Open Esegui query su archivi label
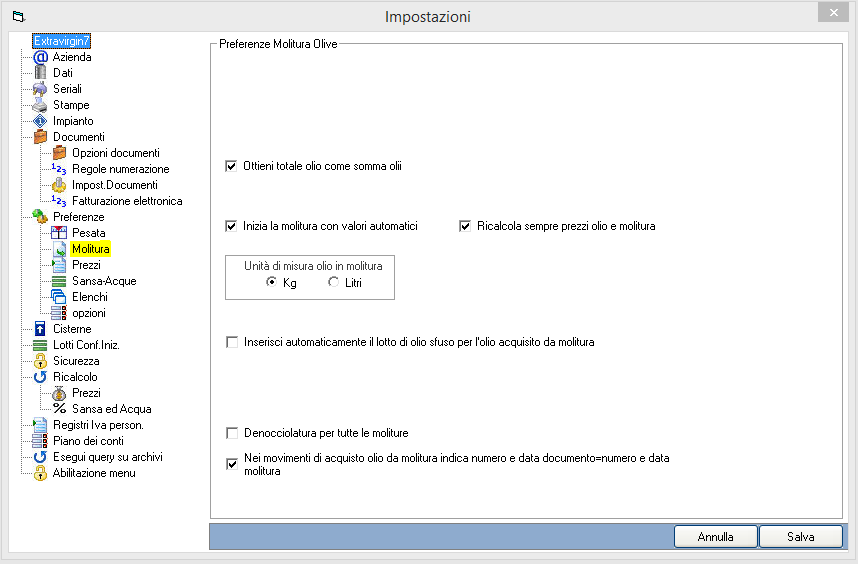The image size is (858, 564). [108, 457]
